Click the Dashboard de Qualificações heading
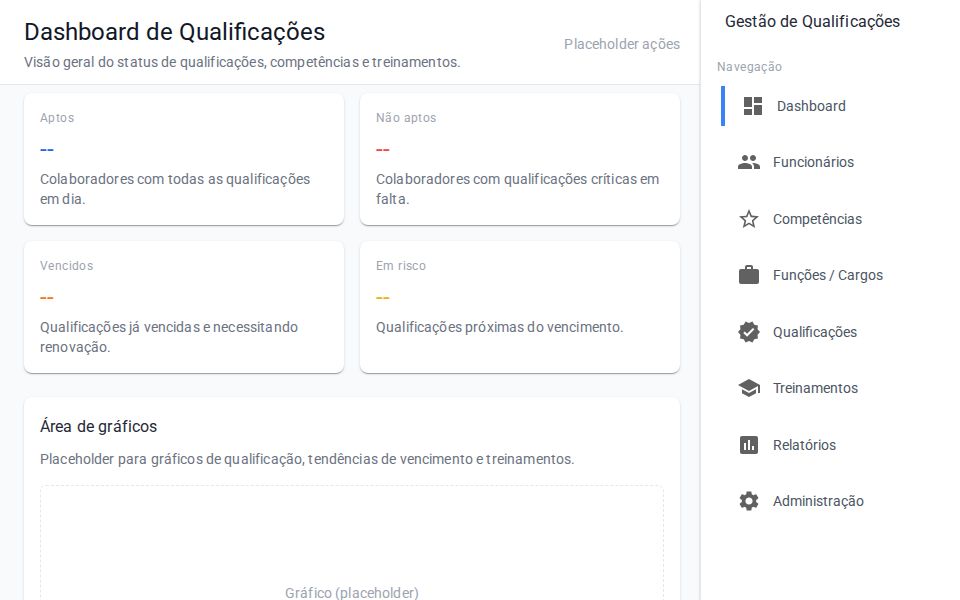This screenshot has height=600, width=960. (174, 32)
